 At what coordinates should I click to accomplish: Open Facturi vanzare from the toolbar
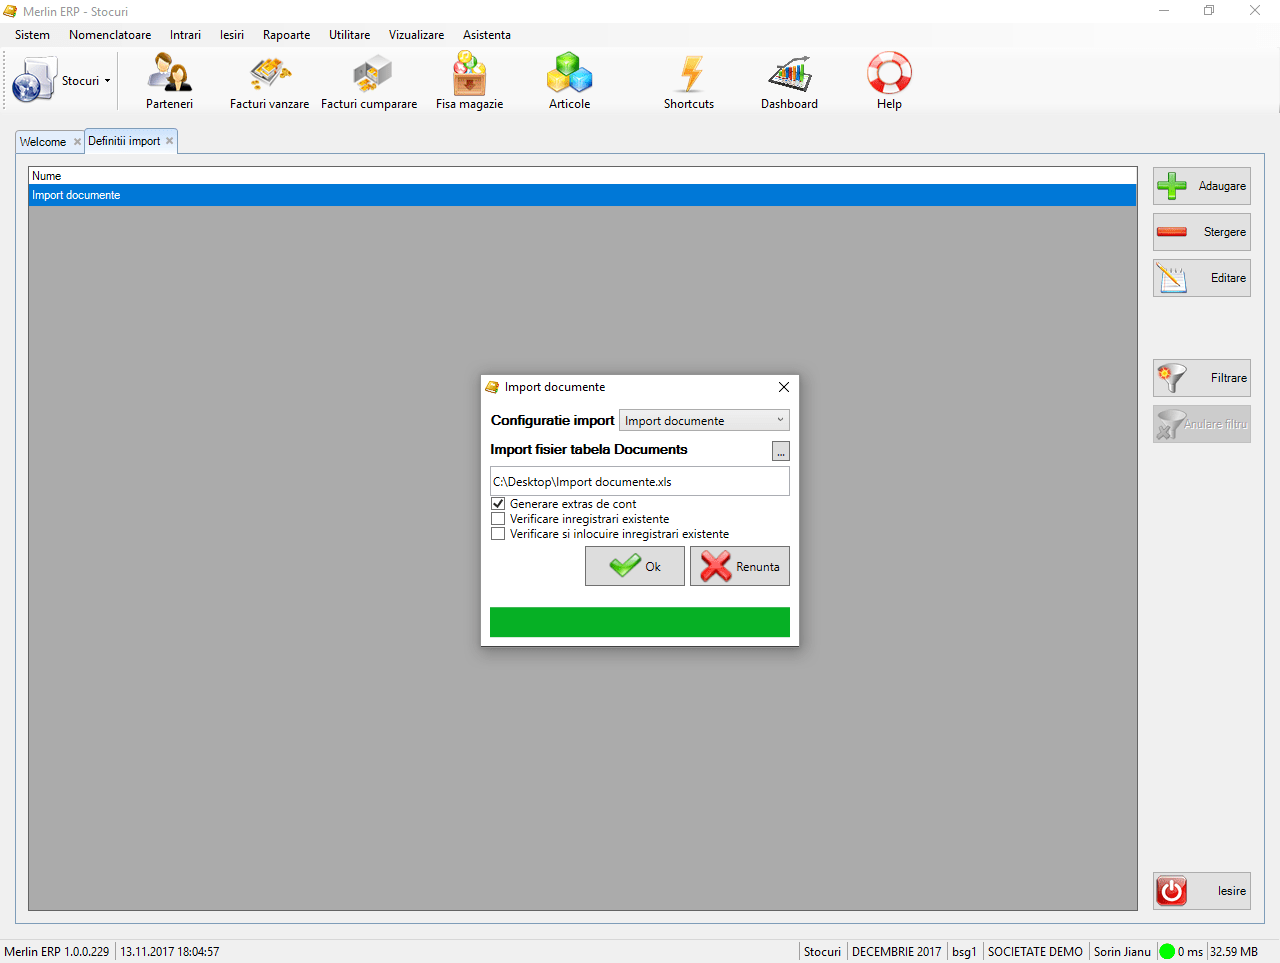(x=269, y=74)
